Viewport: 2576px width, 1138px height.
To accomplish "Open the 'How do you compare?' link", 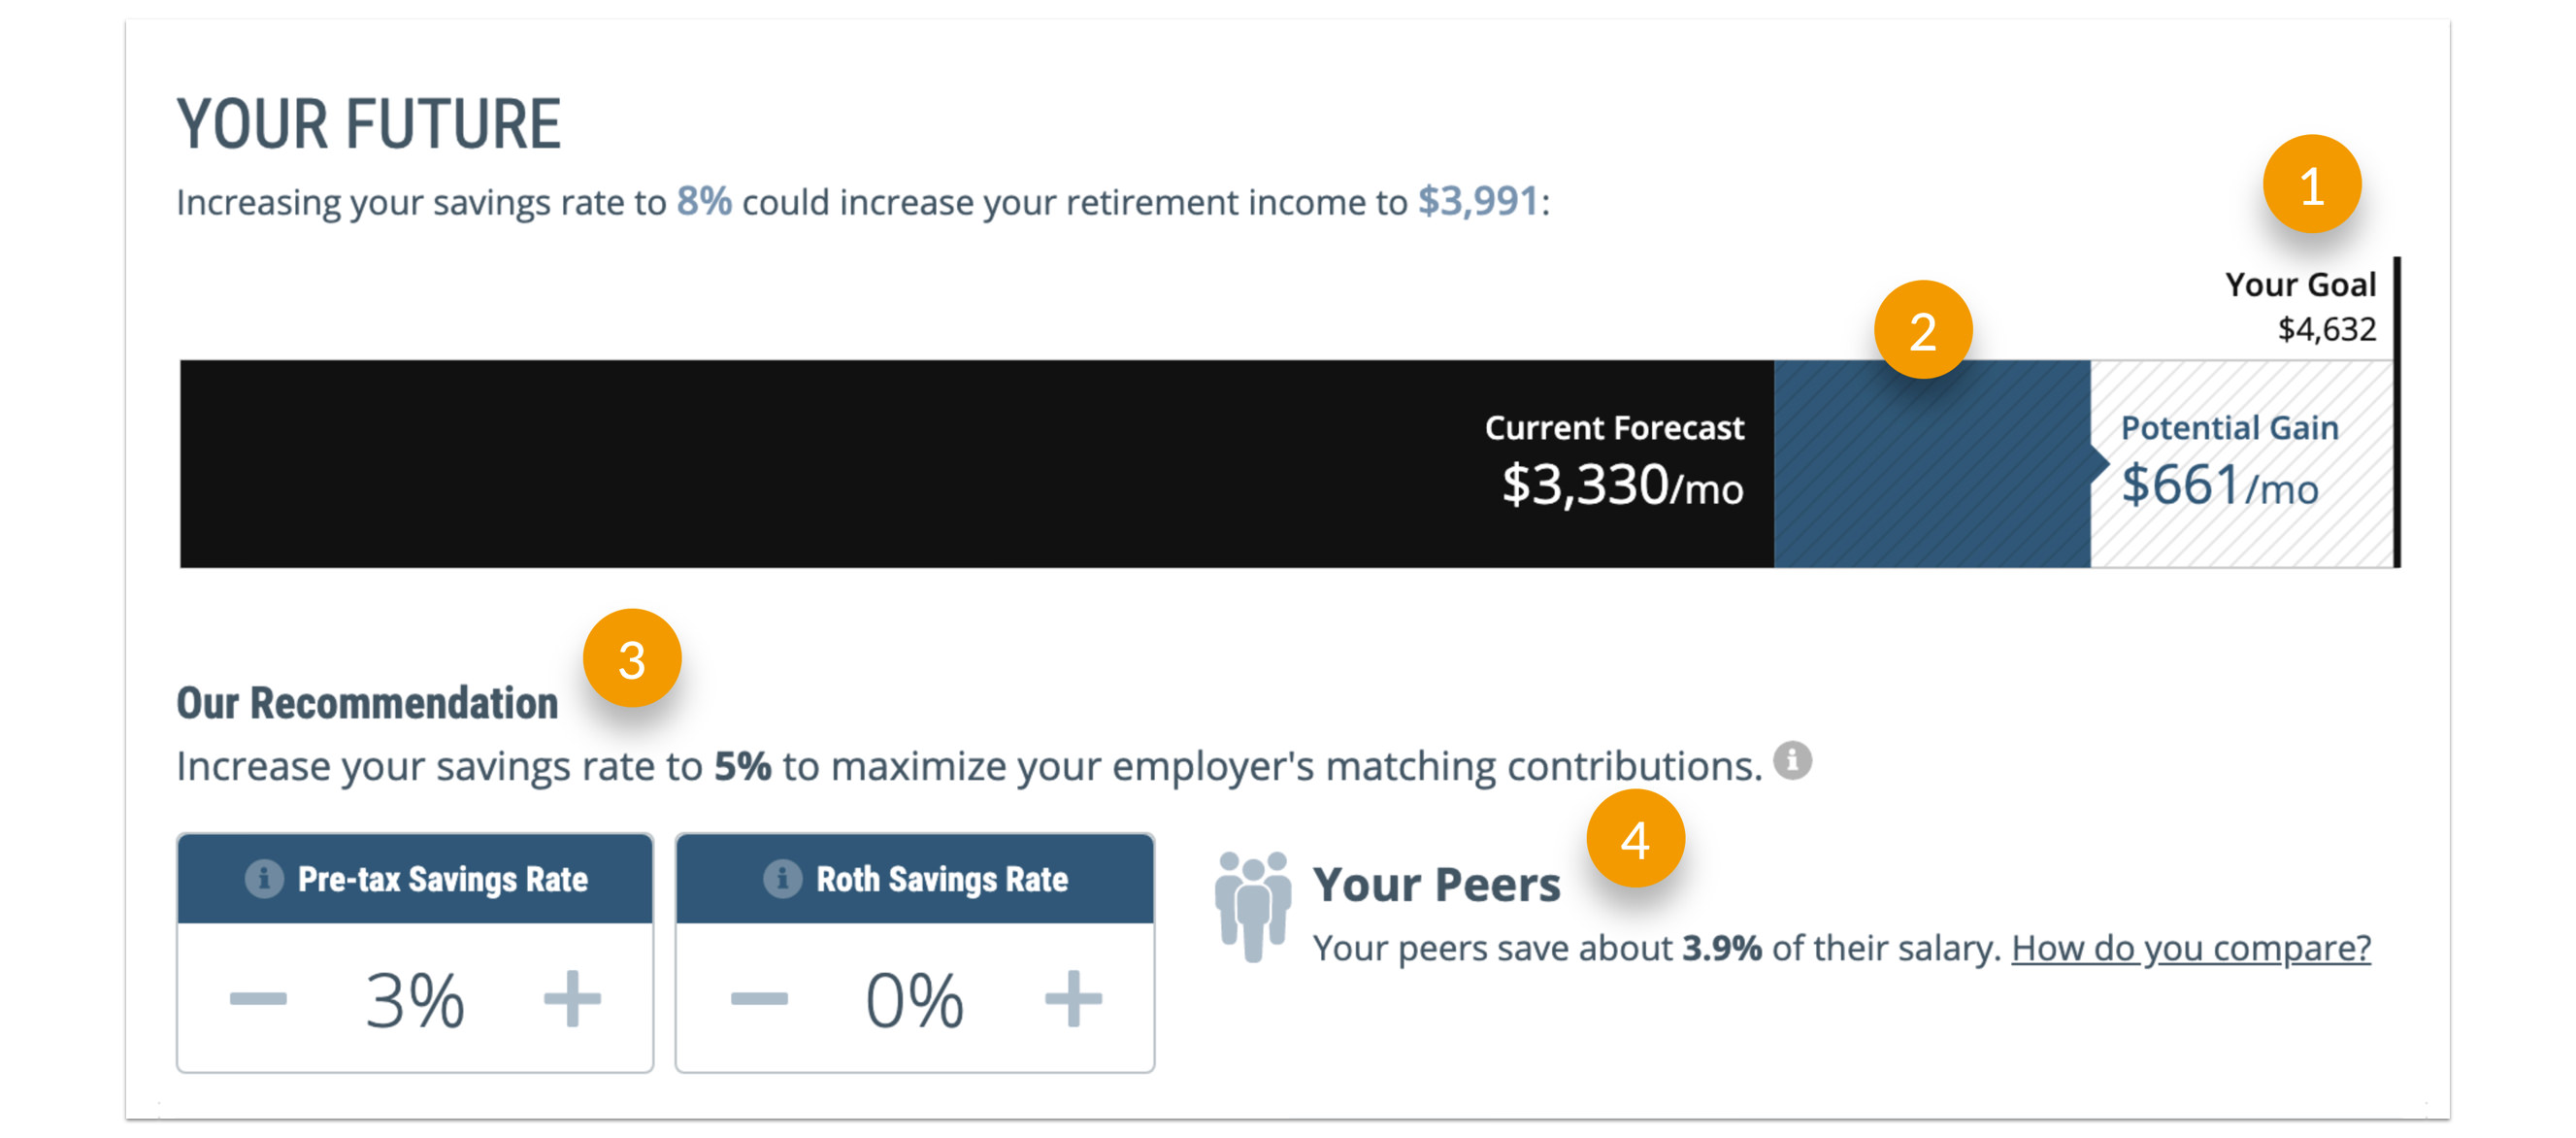I will [x=2190, y=948].
